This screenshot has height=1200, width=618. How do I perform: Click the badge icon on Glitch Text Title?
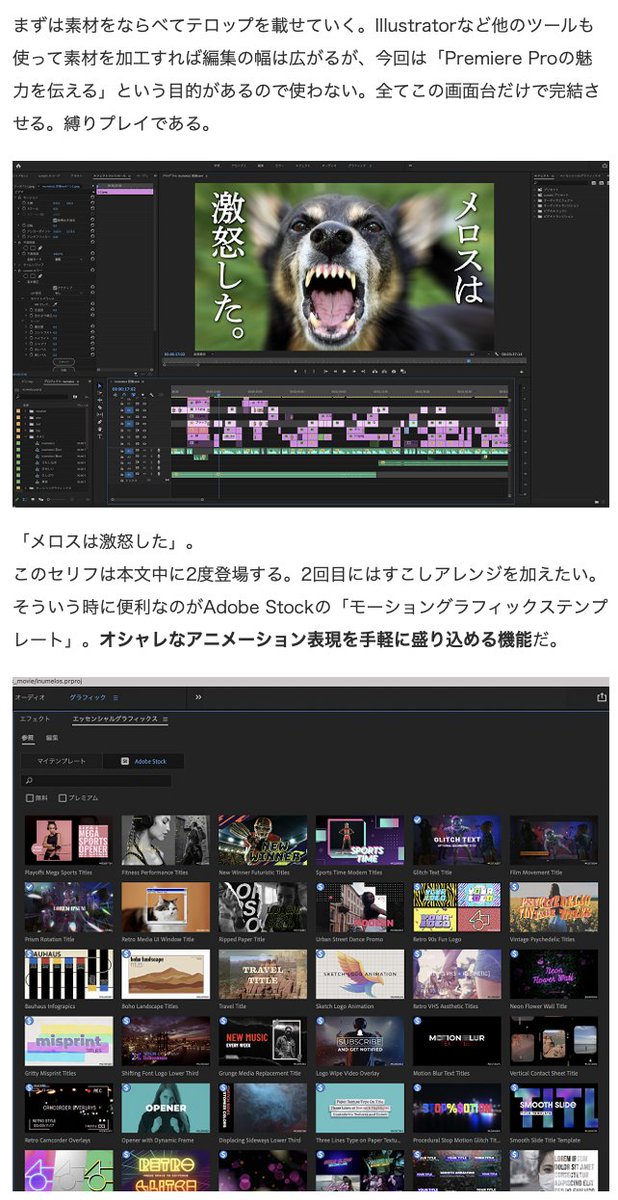pyautogui.click(x=418, y=821)
